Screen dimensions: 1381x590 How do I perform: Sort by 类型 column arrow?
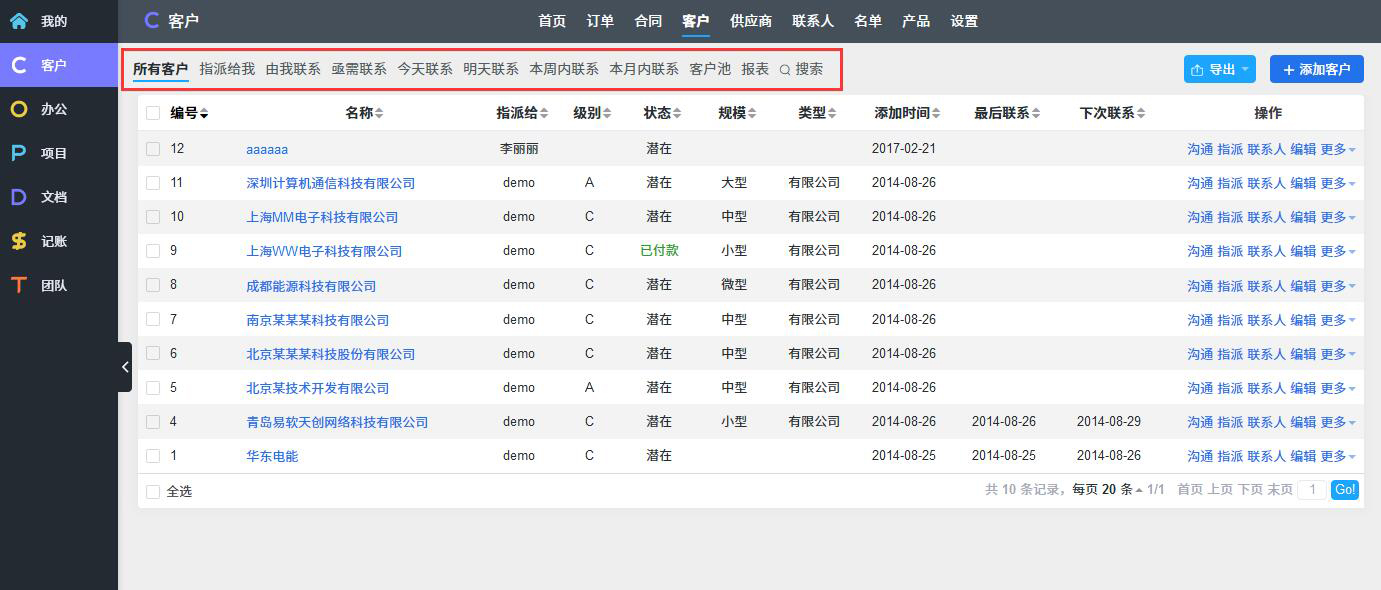(x=832, y=114)
